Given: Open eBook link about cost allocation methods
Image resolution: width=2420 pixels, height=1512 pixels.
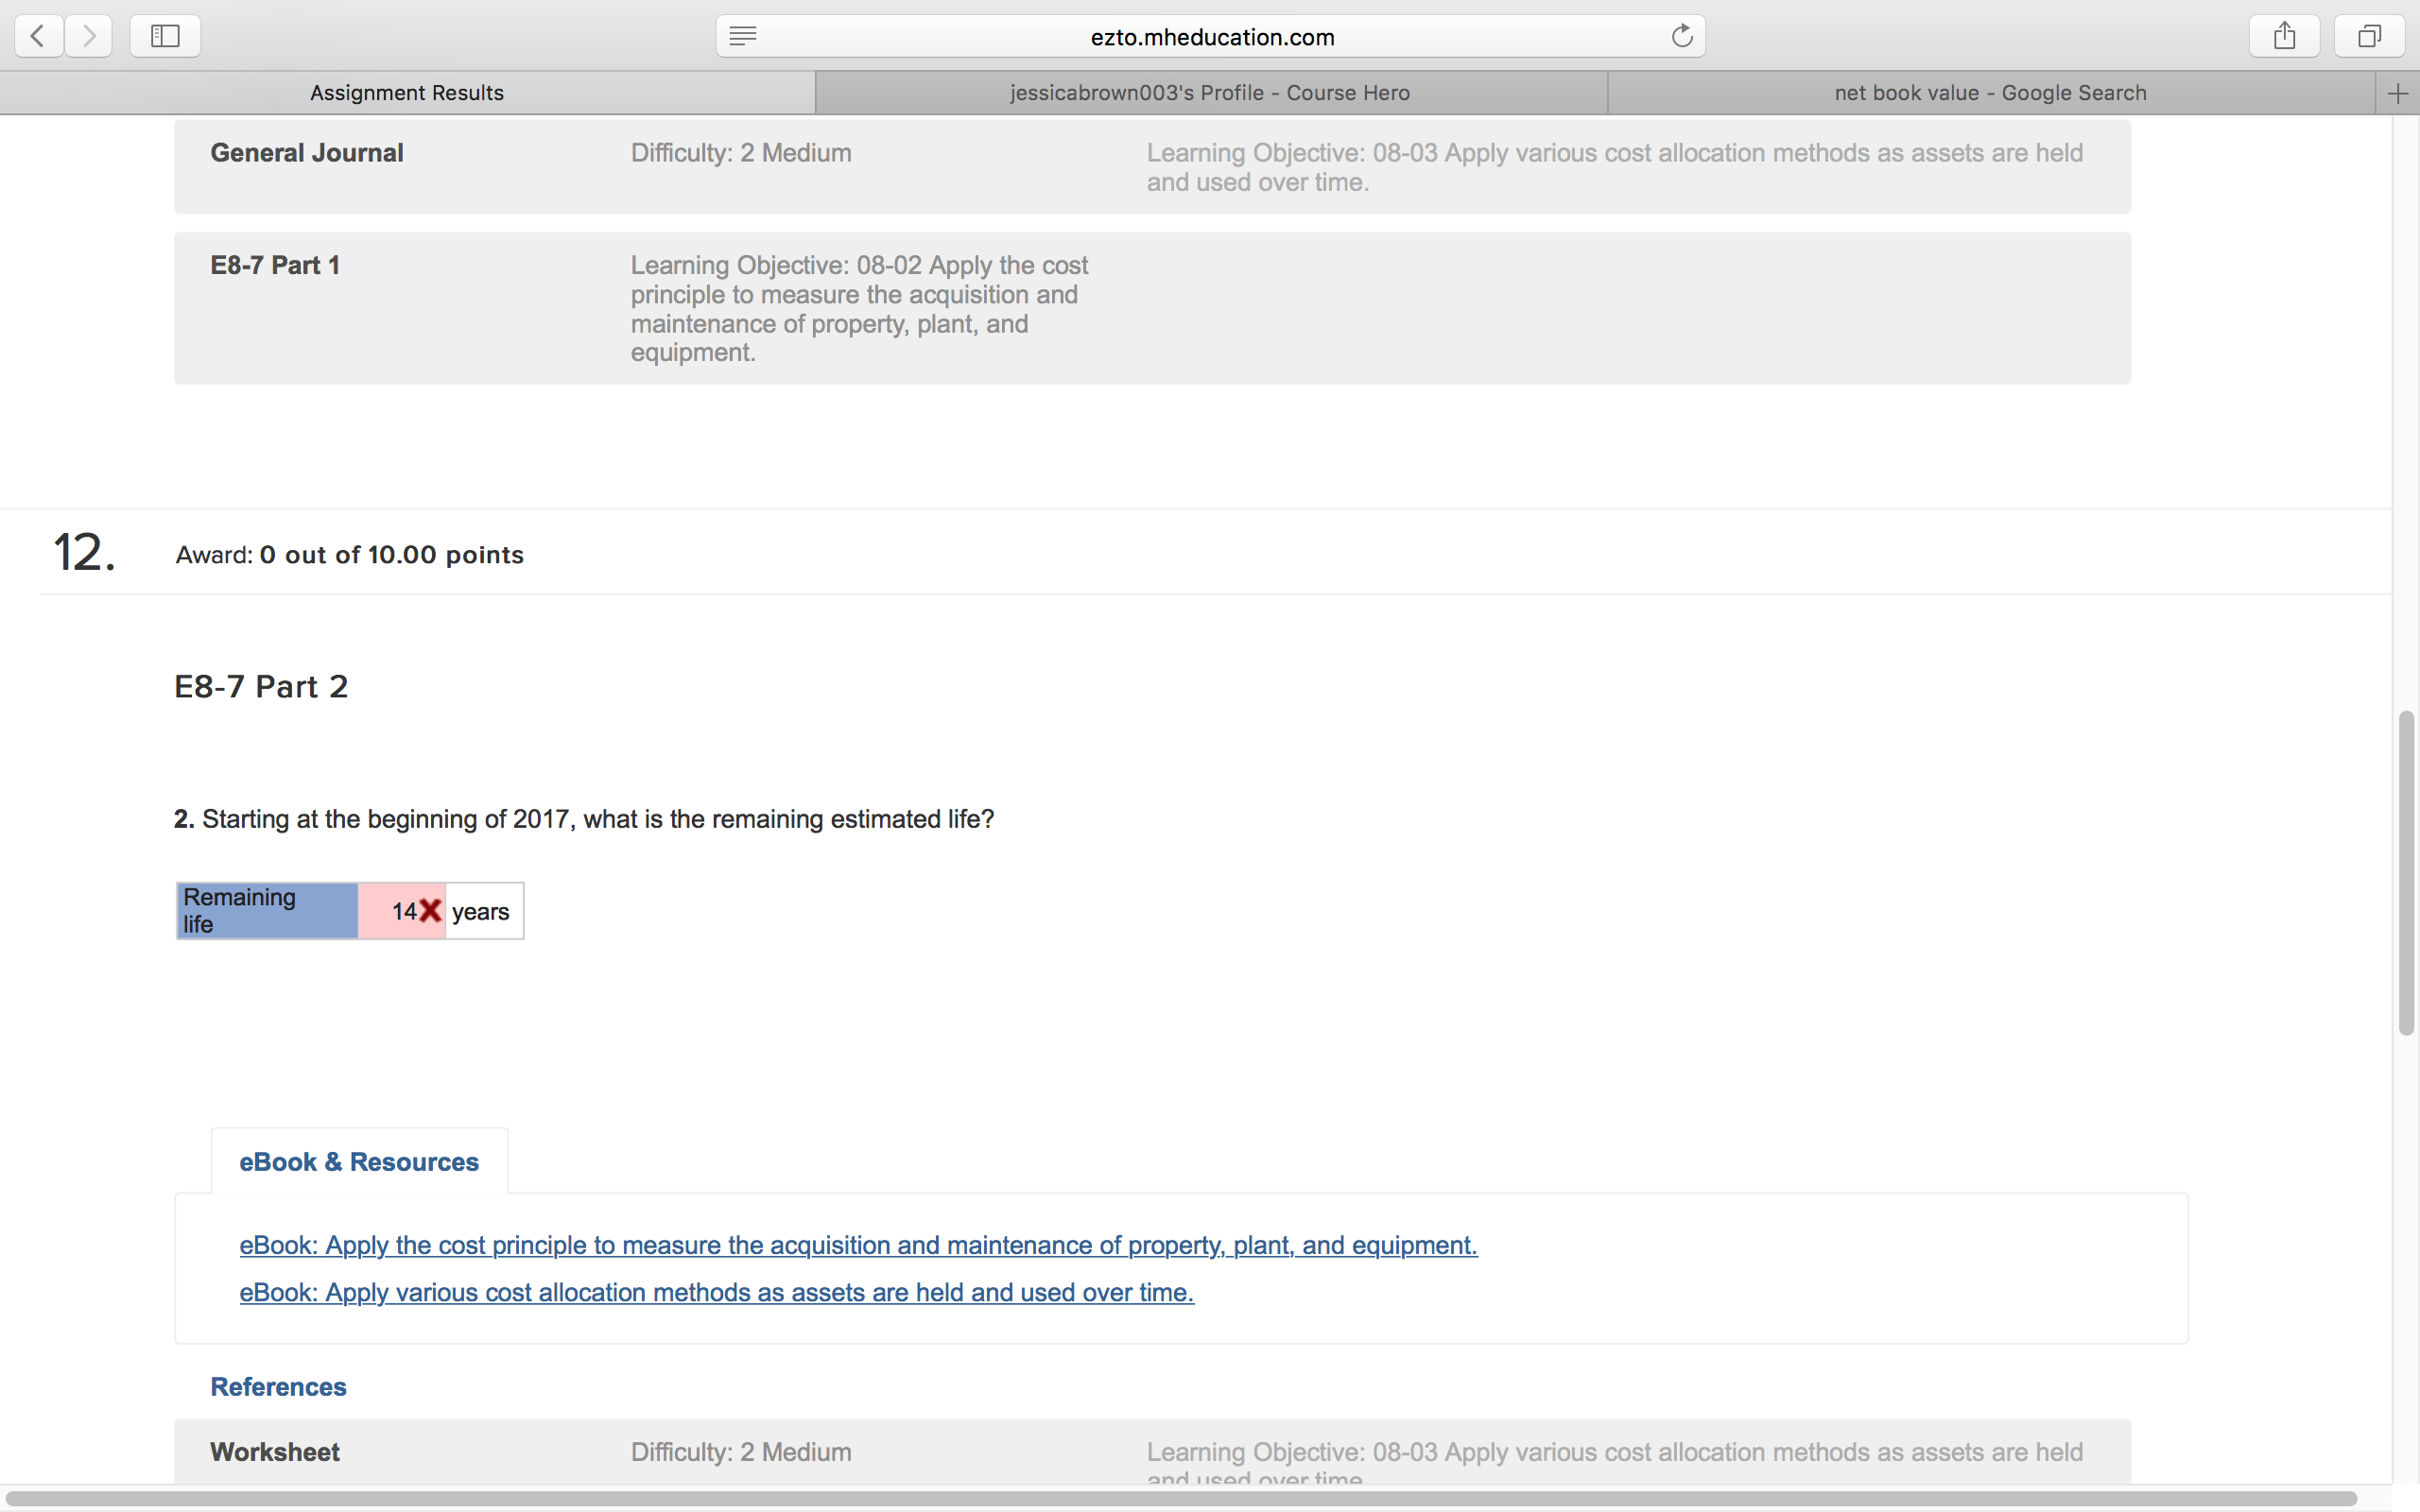Looking at the screenshot, I should pos(716,1292).
